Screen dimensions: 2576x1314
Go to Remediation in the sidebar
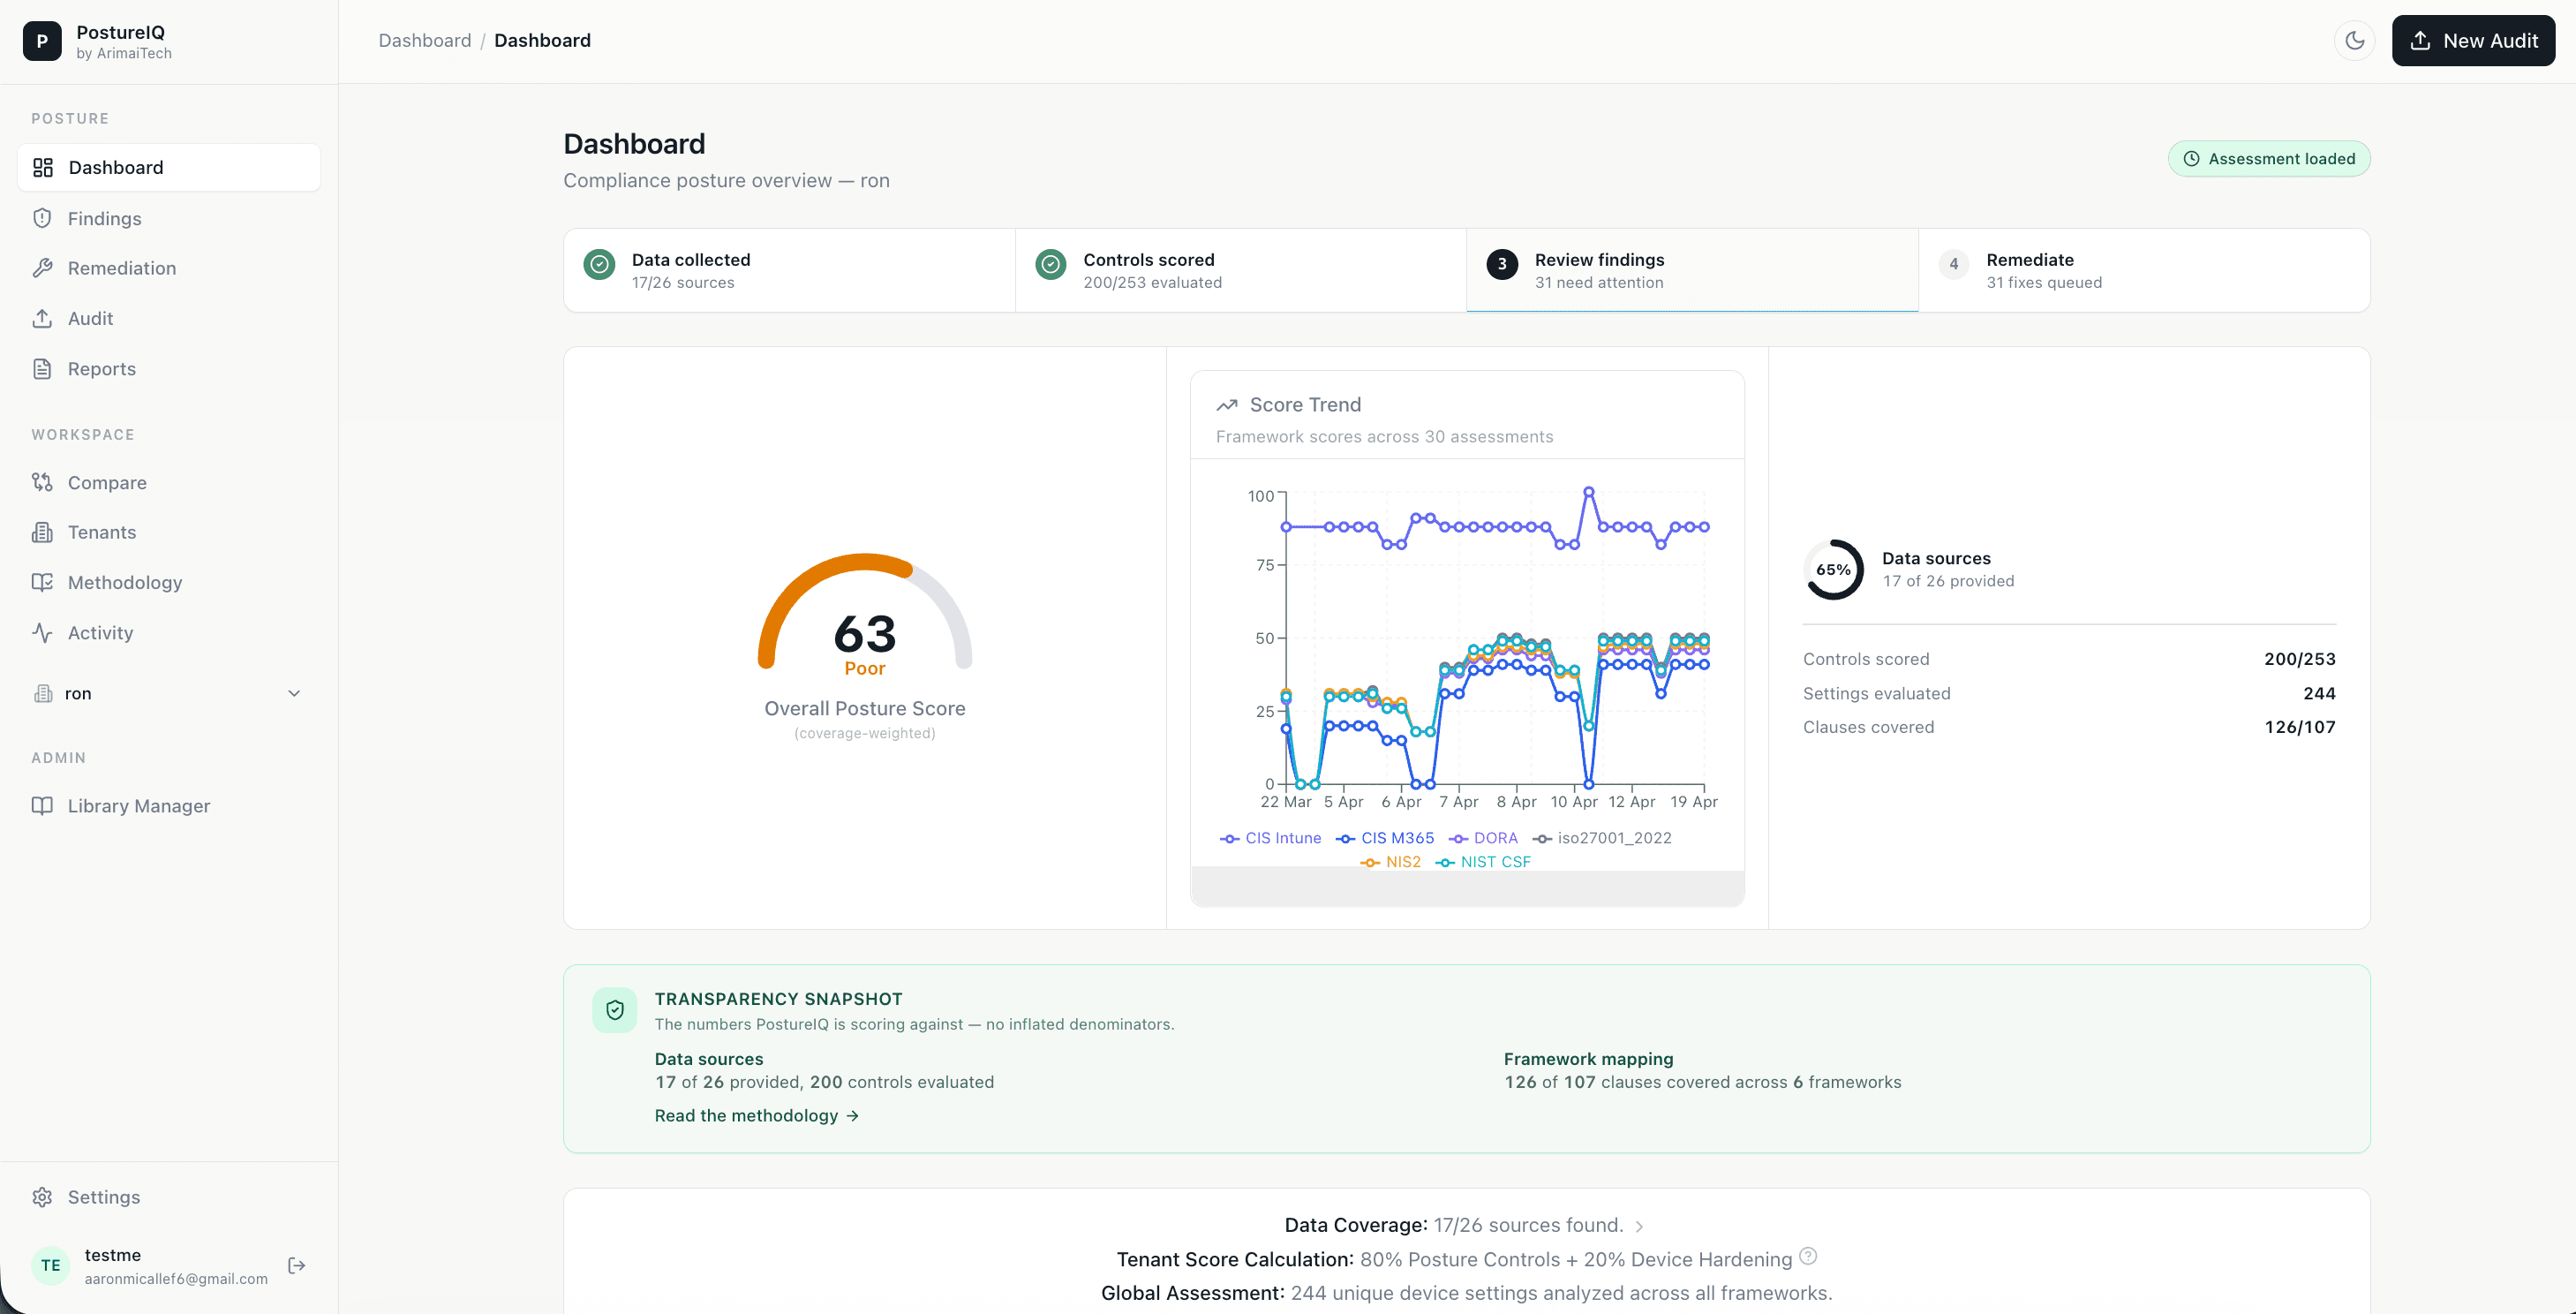click(x=169, y=268)
